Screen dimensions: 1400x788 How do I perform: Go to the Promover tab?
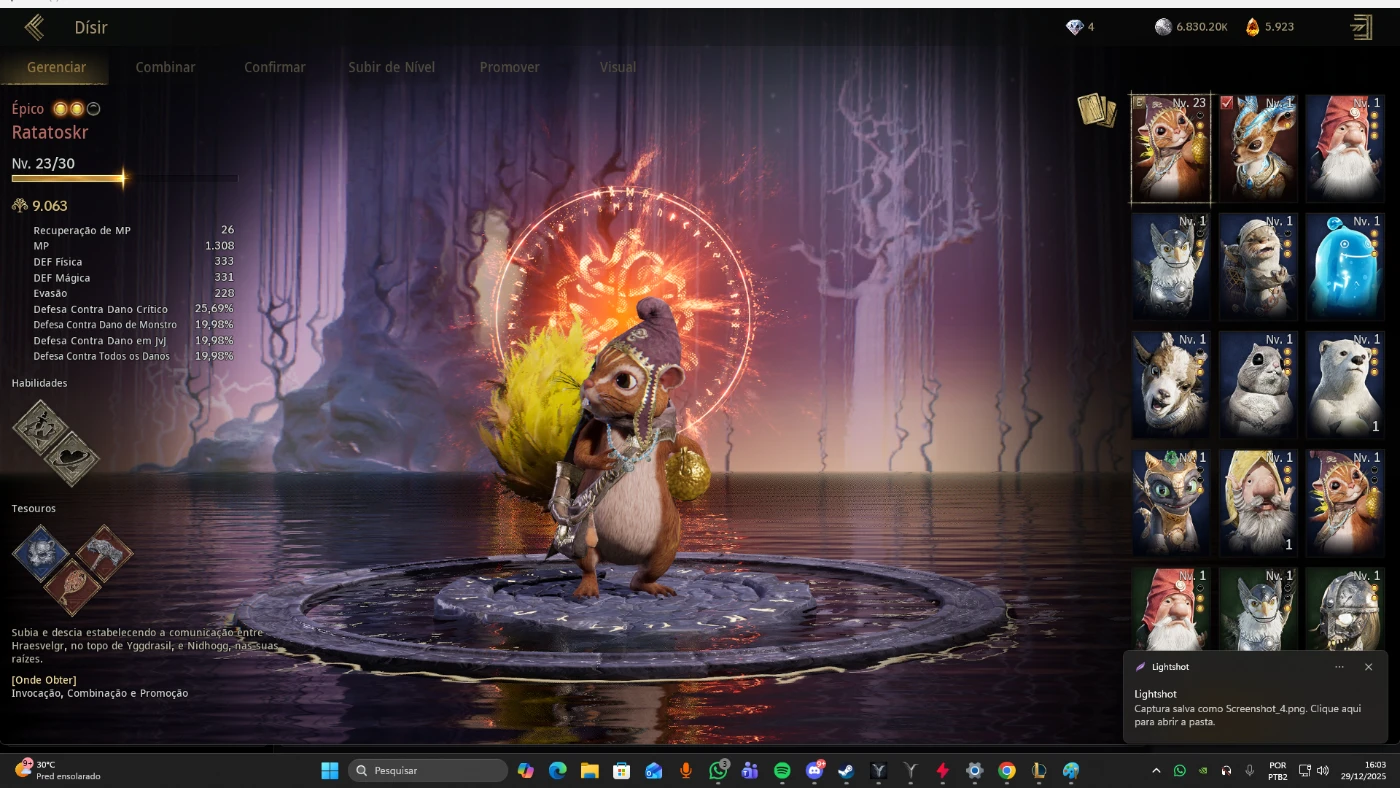[509, 67]
